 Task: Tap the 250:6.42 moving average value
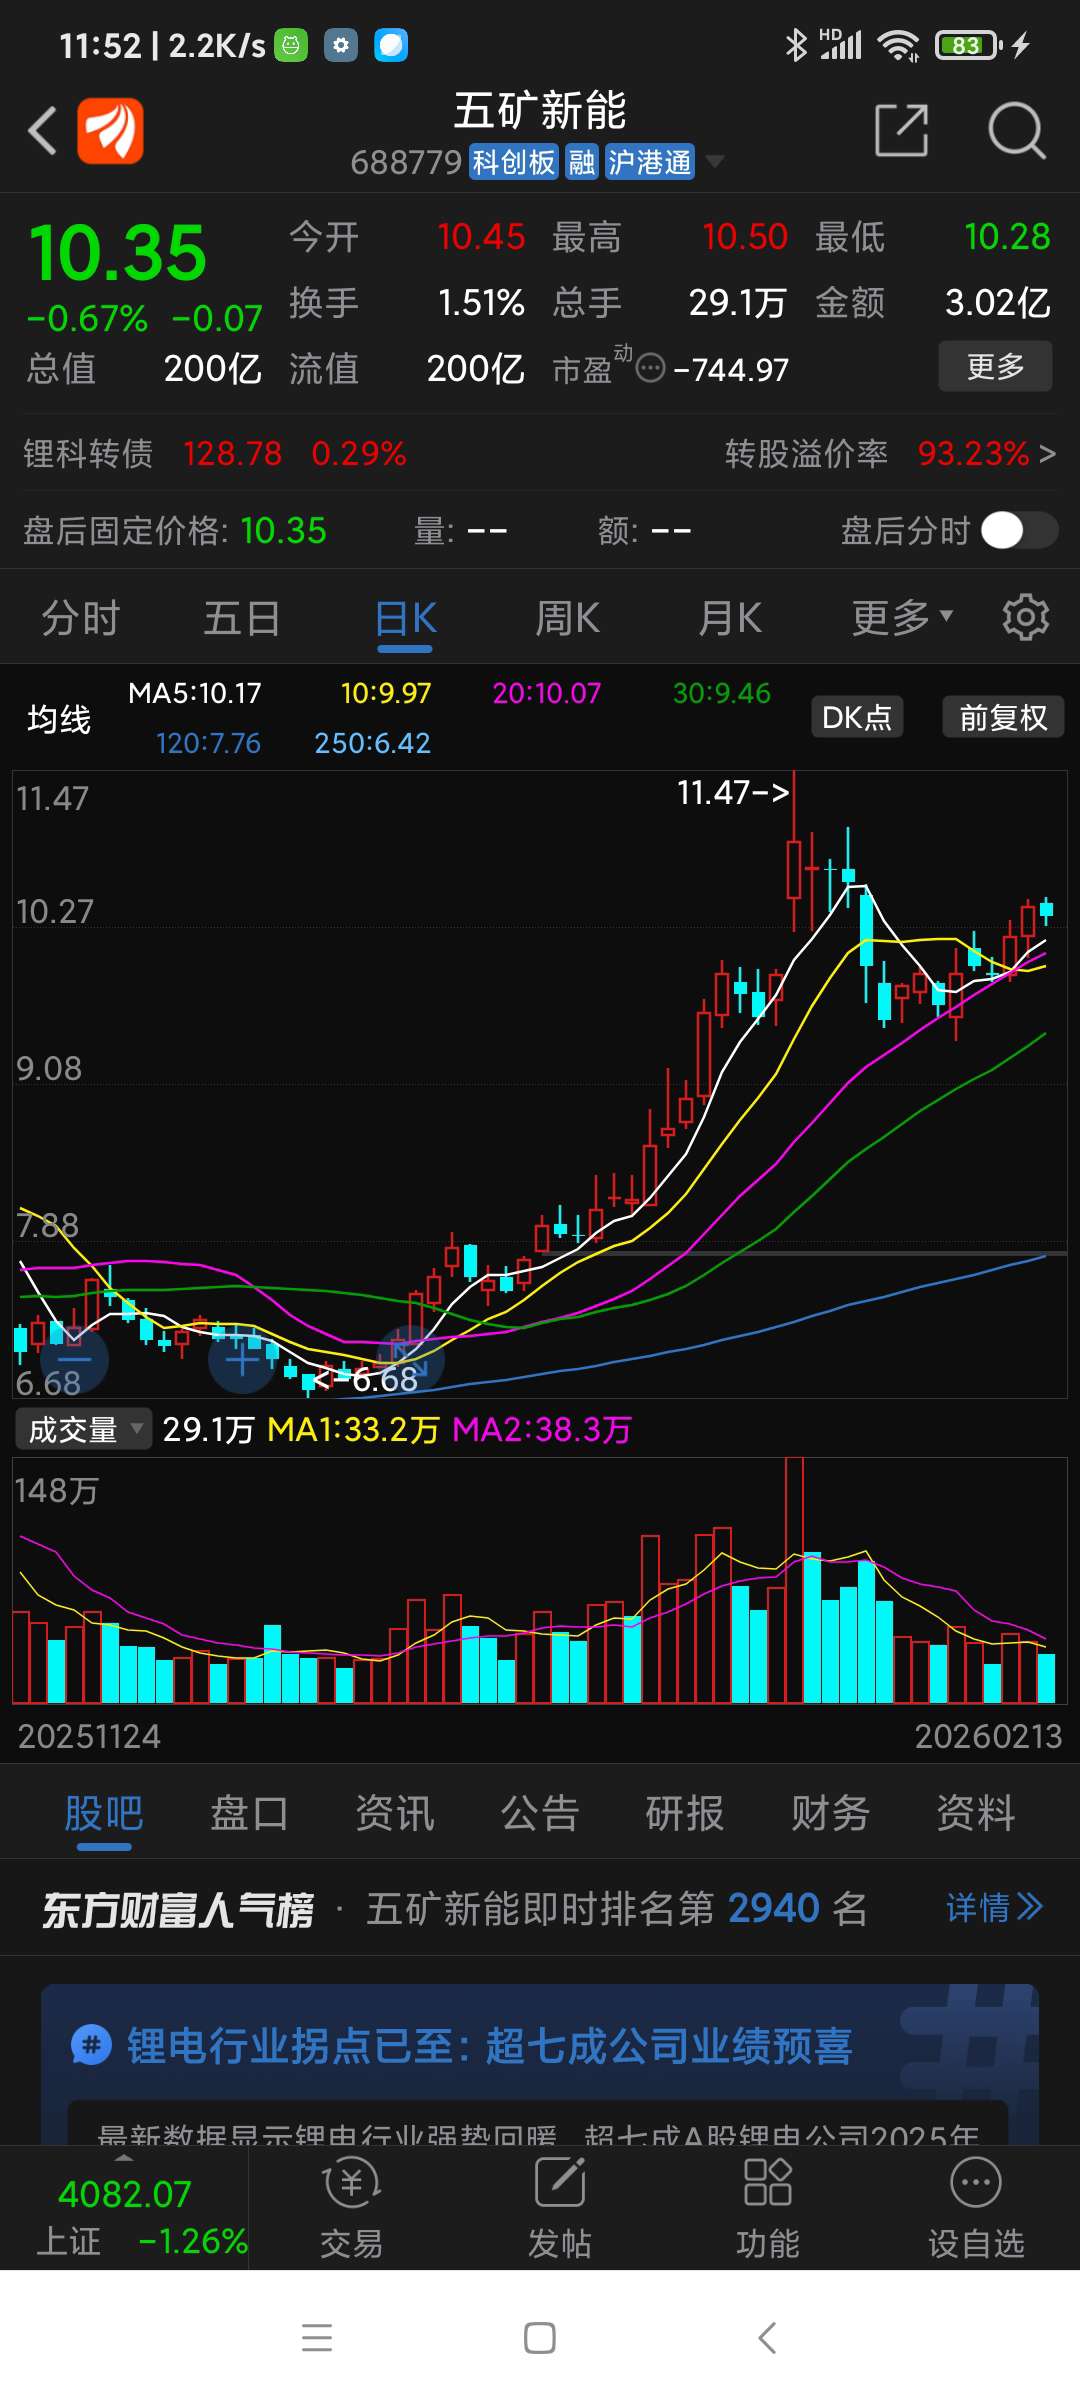click(x=372, y=743)
